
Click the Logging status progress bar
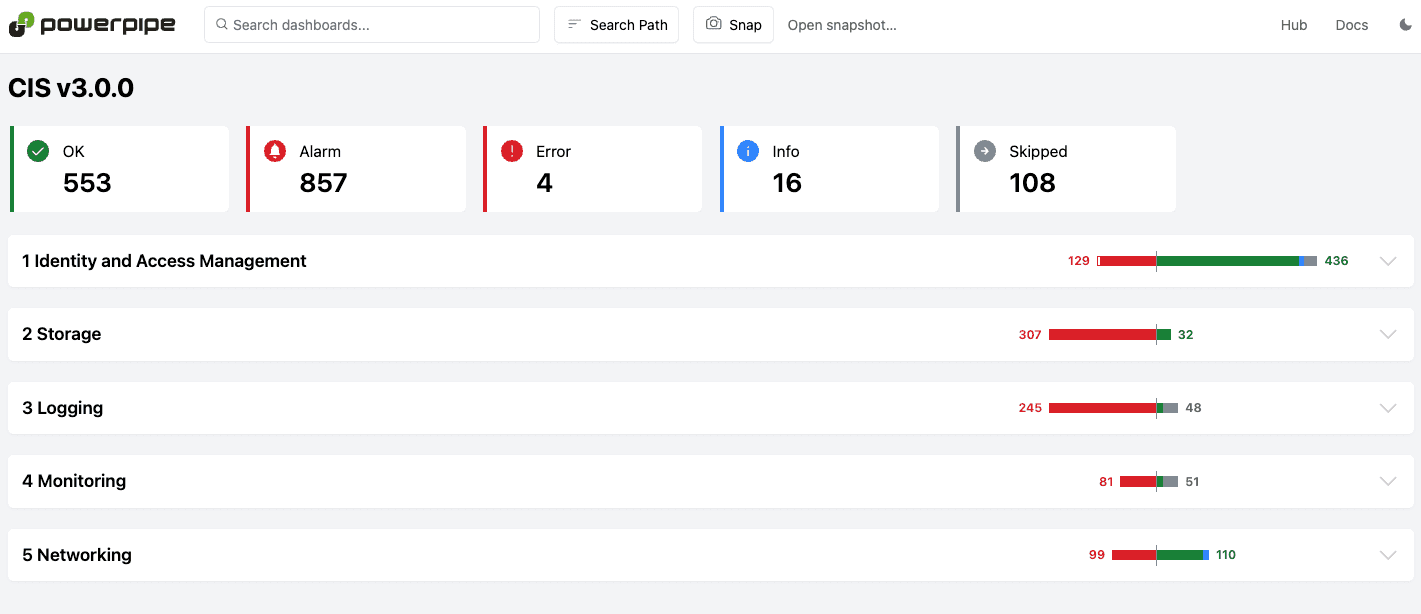tap(1113, 408)
